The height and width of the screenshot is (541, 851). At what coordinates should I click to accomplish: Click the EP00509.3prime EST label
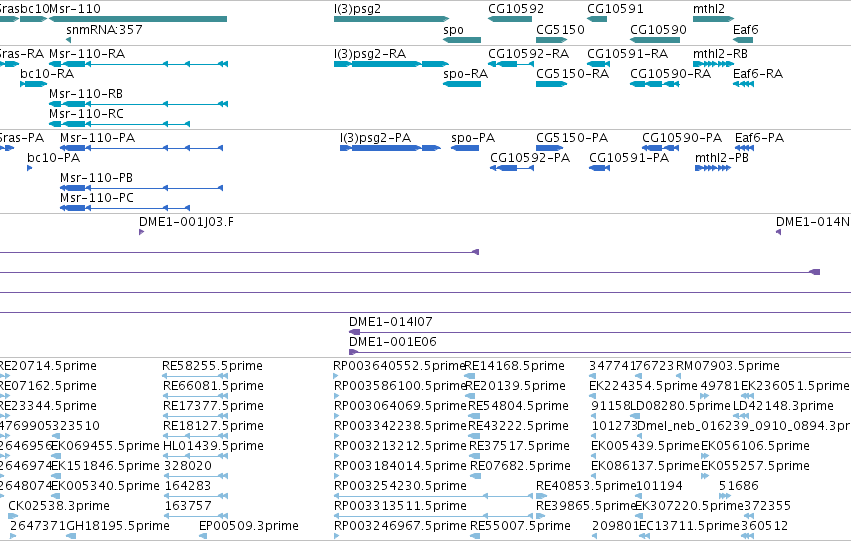tap(249, 526)
